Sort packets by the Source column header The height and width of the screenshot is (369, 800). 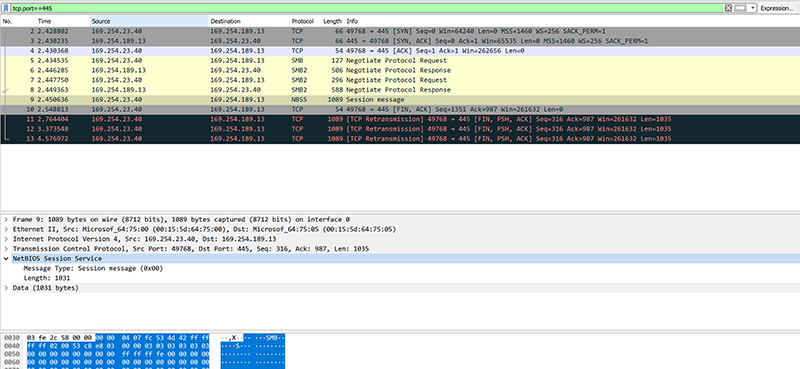point(149,21)
